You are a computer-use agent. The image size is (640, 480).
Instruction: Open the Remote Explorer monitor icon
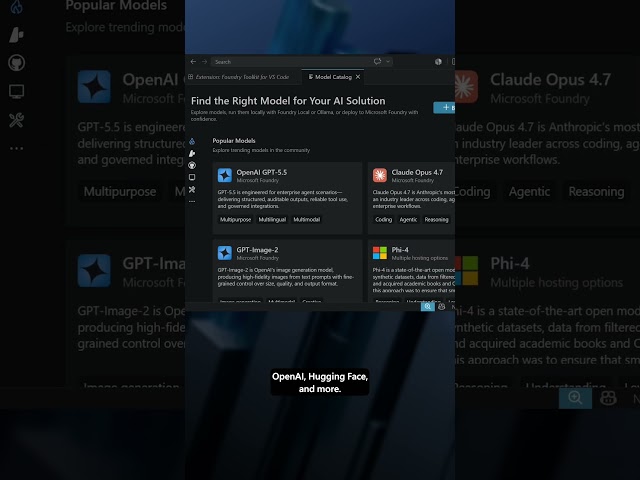(192, 177)
